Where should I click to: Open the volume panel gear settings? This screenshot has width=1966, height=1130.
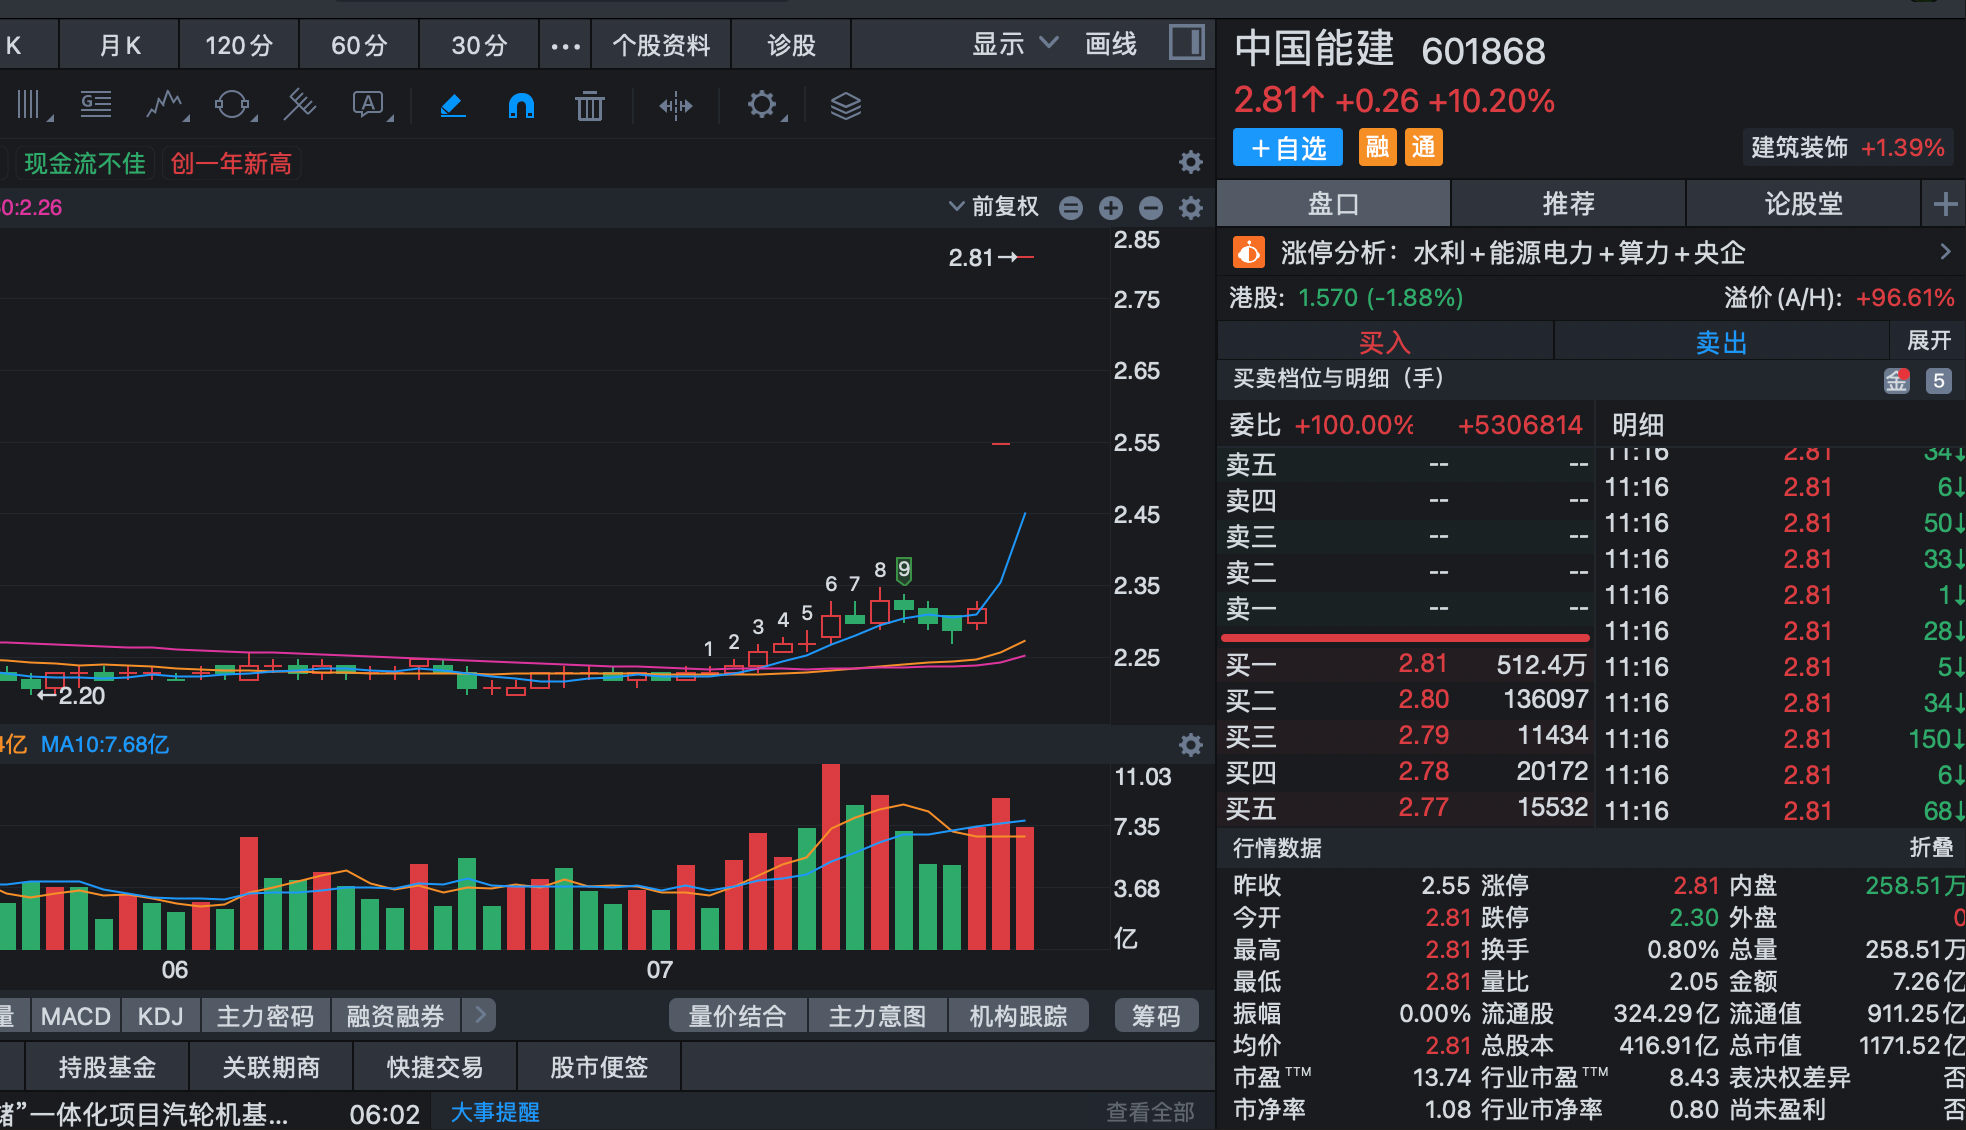(1190, 745)
